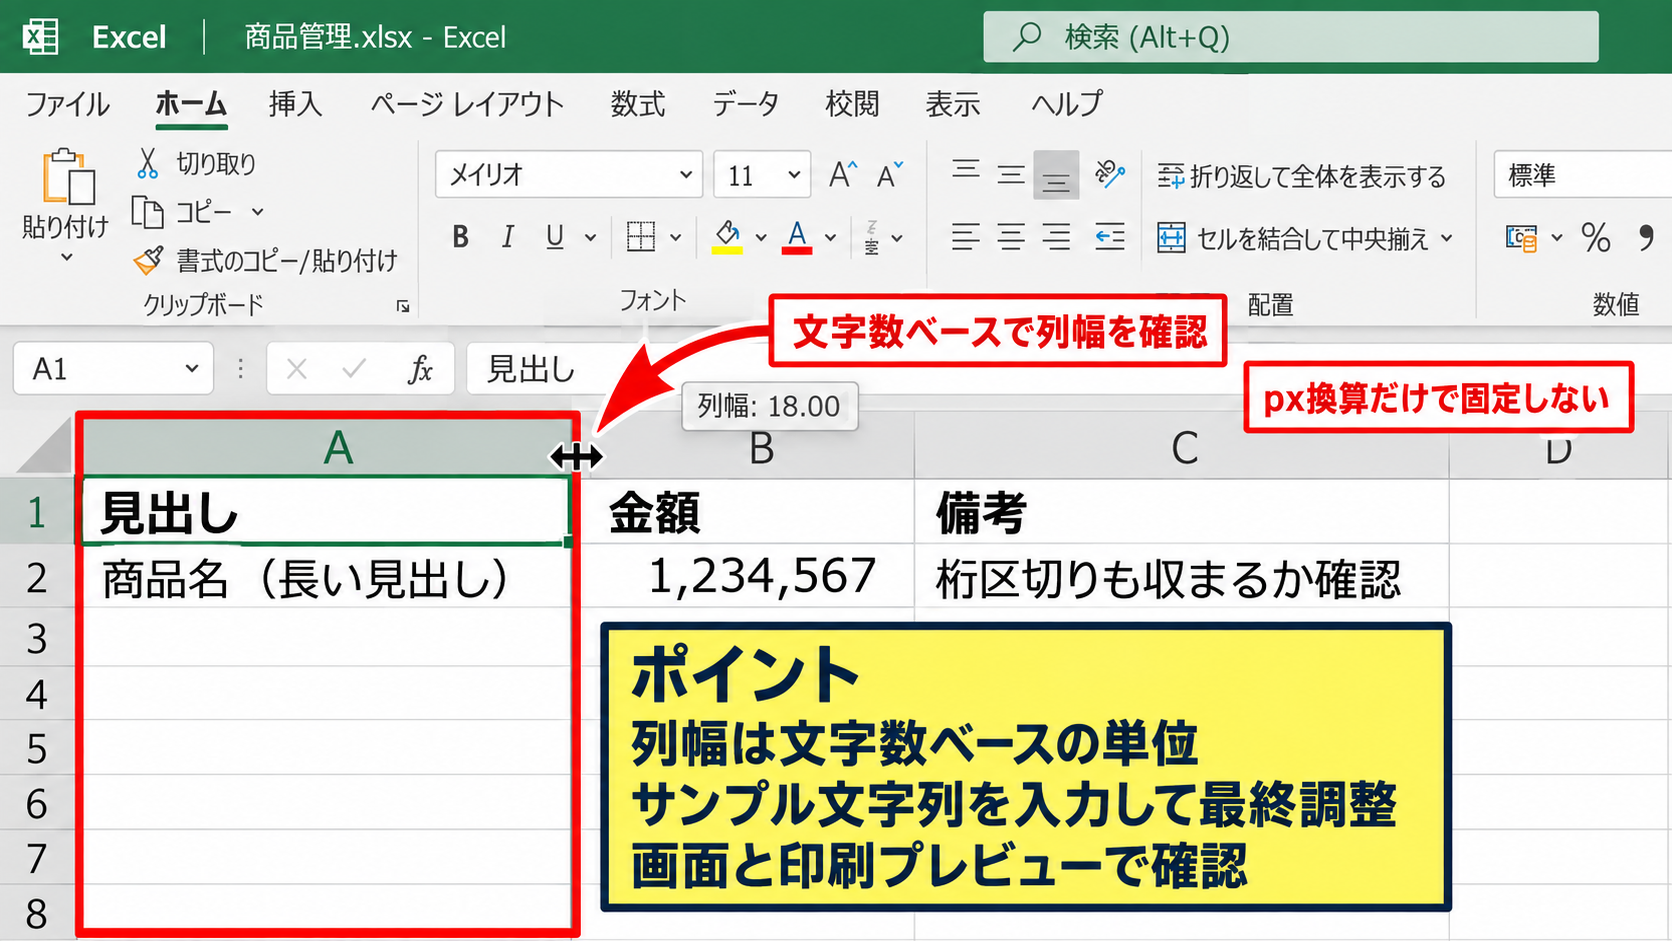
Task: Toggle Underline formatting
Action: (555, 237)
